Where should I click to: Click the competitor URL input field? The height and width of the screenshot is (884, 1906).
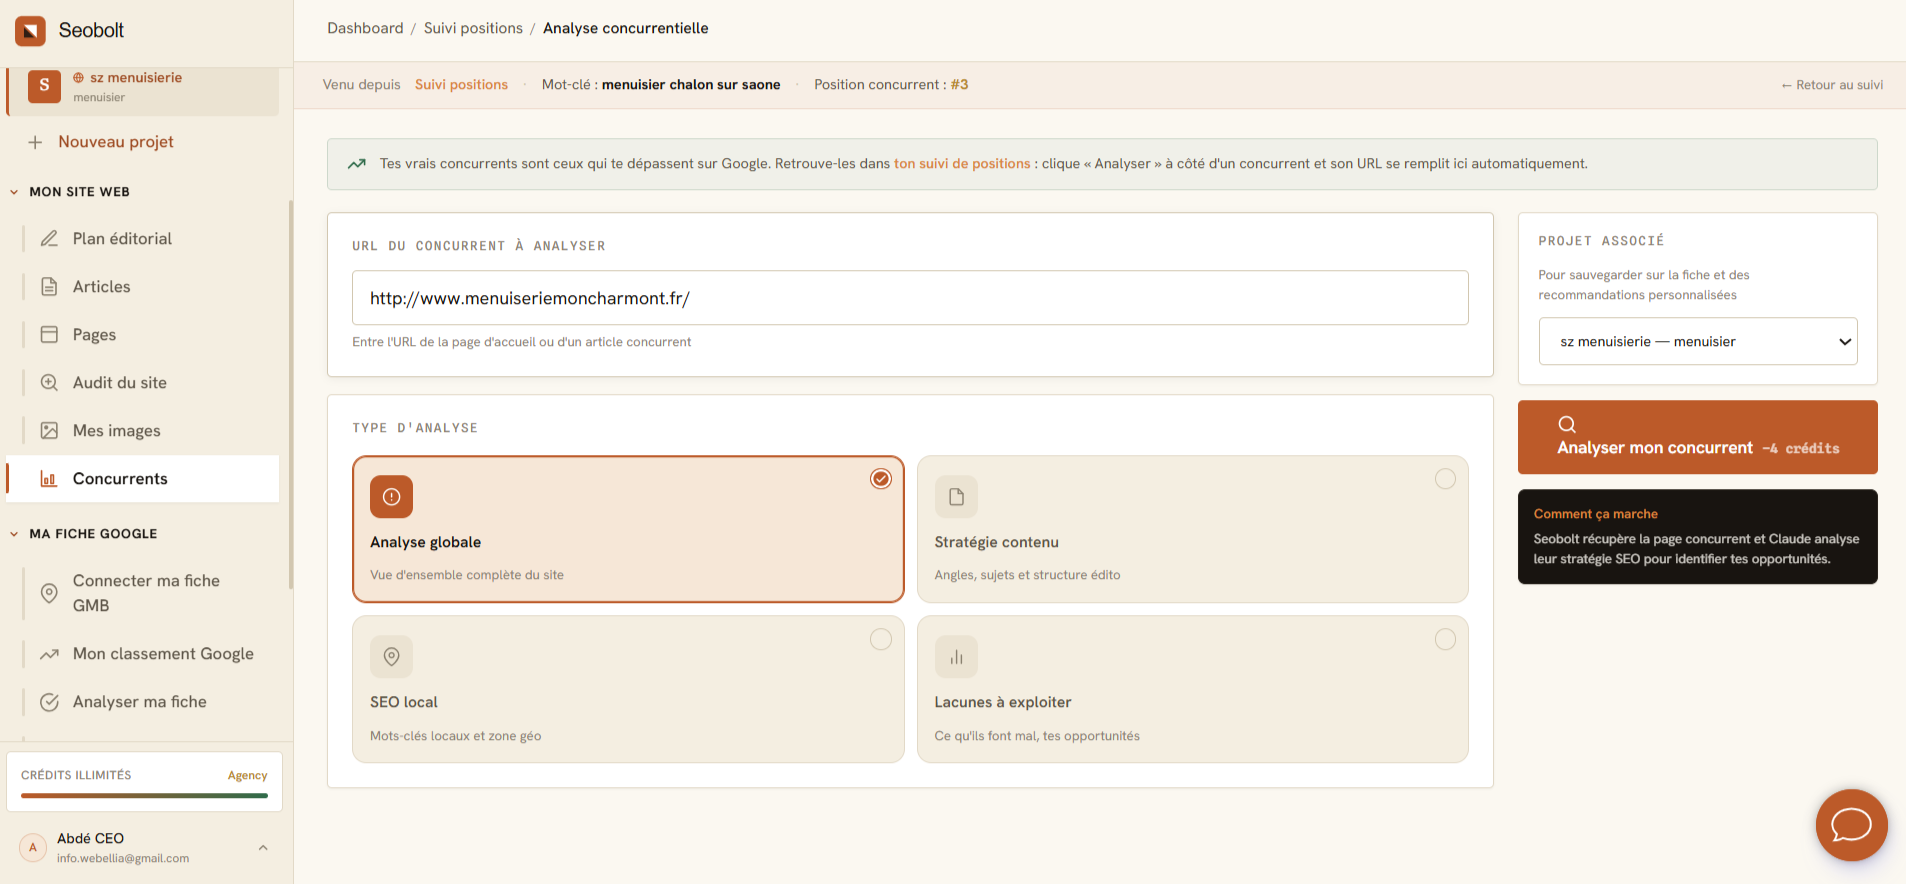coord(910,298)
